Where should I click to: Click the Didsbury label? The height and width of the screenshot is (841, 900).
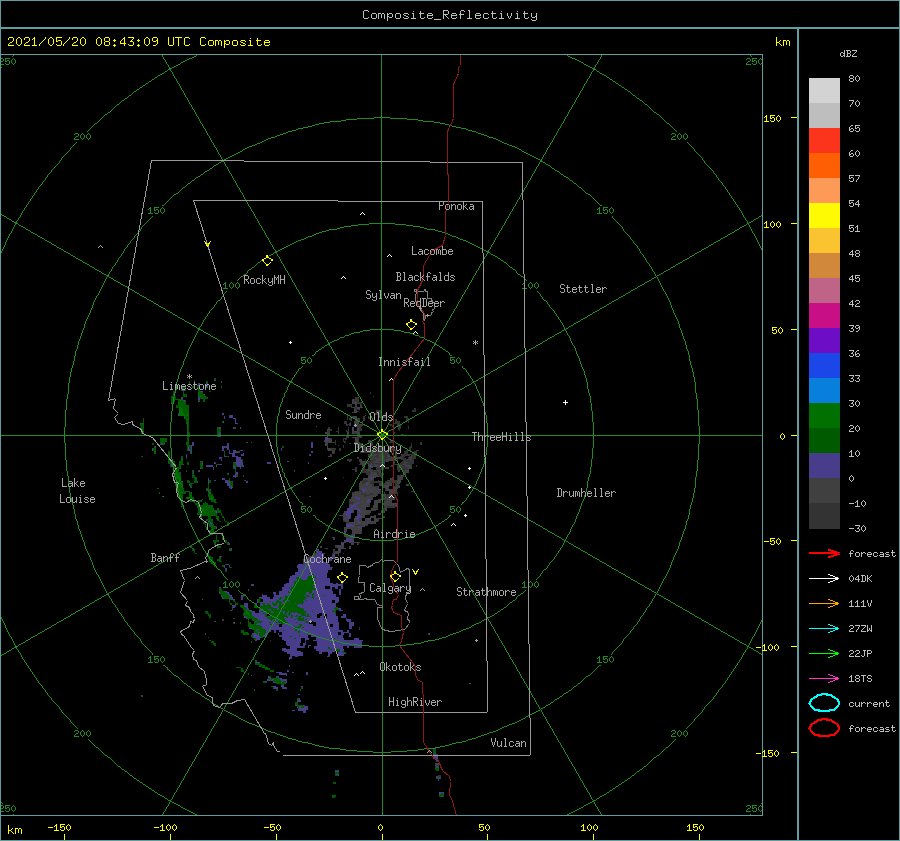(x=377, y=448)
